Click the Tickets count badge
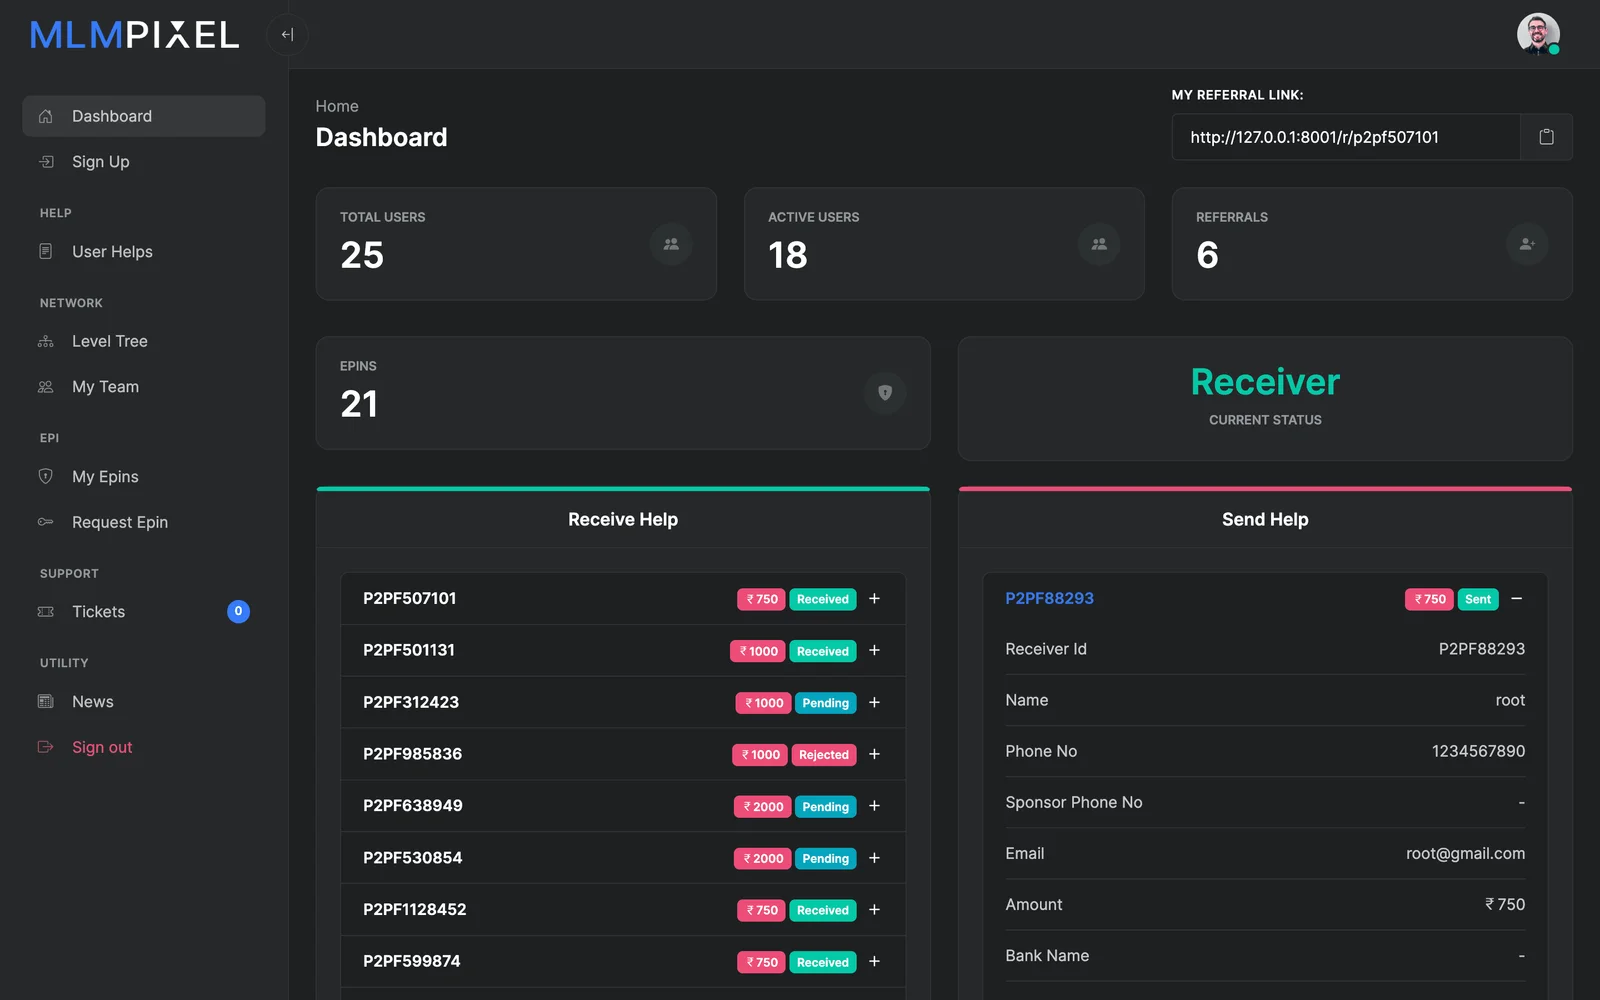 (238, 611)
